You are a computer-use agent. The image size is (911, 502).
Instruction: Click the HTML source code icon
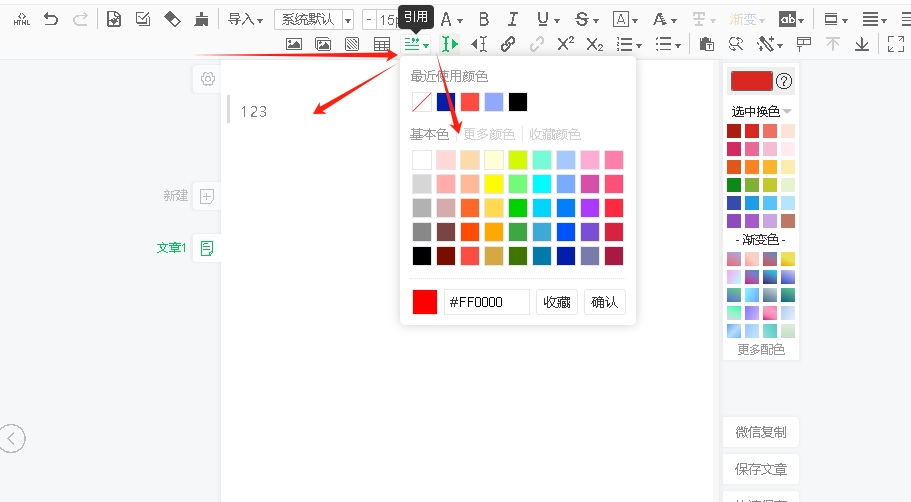tap(21, 19)
